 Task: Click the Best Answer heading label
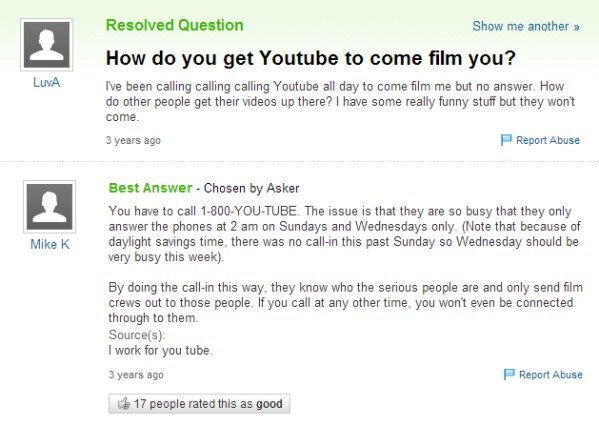click(x=150, y=188)
